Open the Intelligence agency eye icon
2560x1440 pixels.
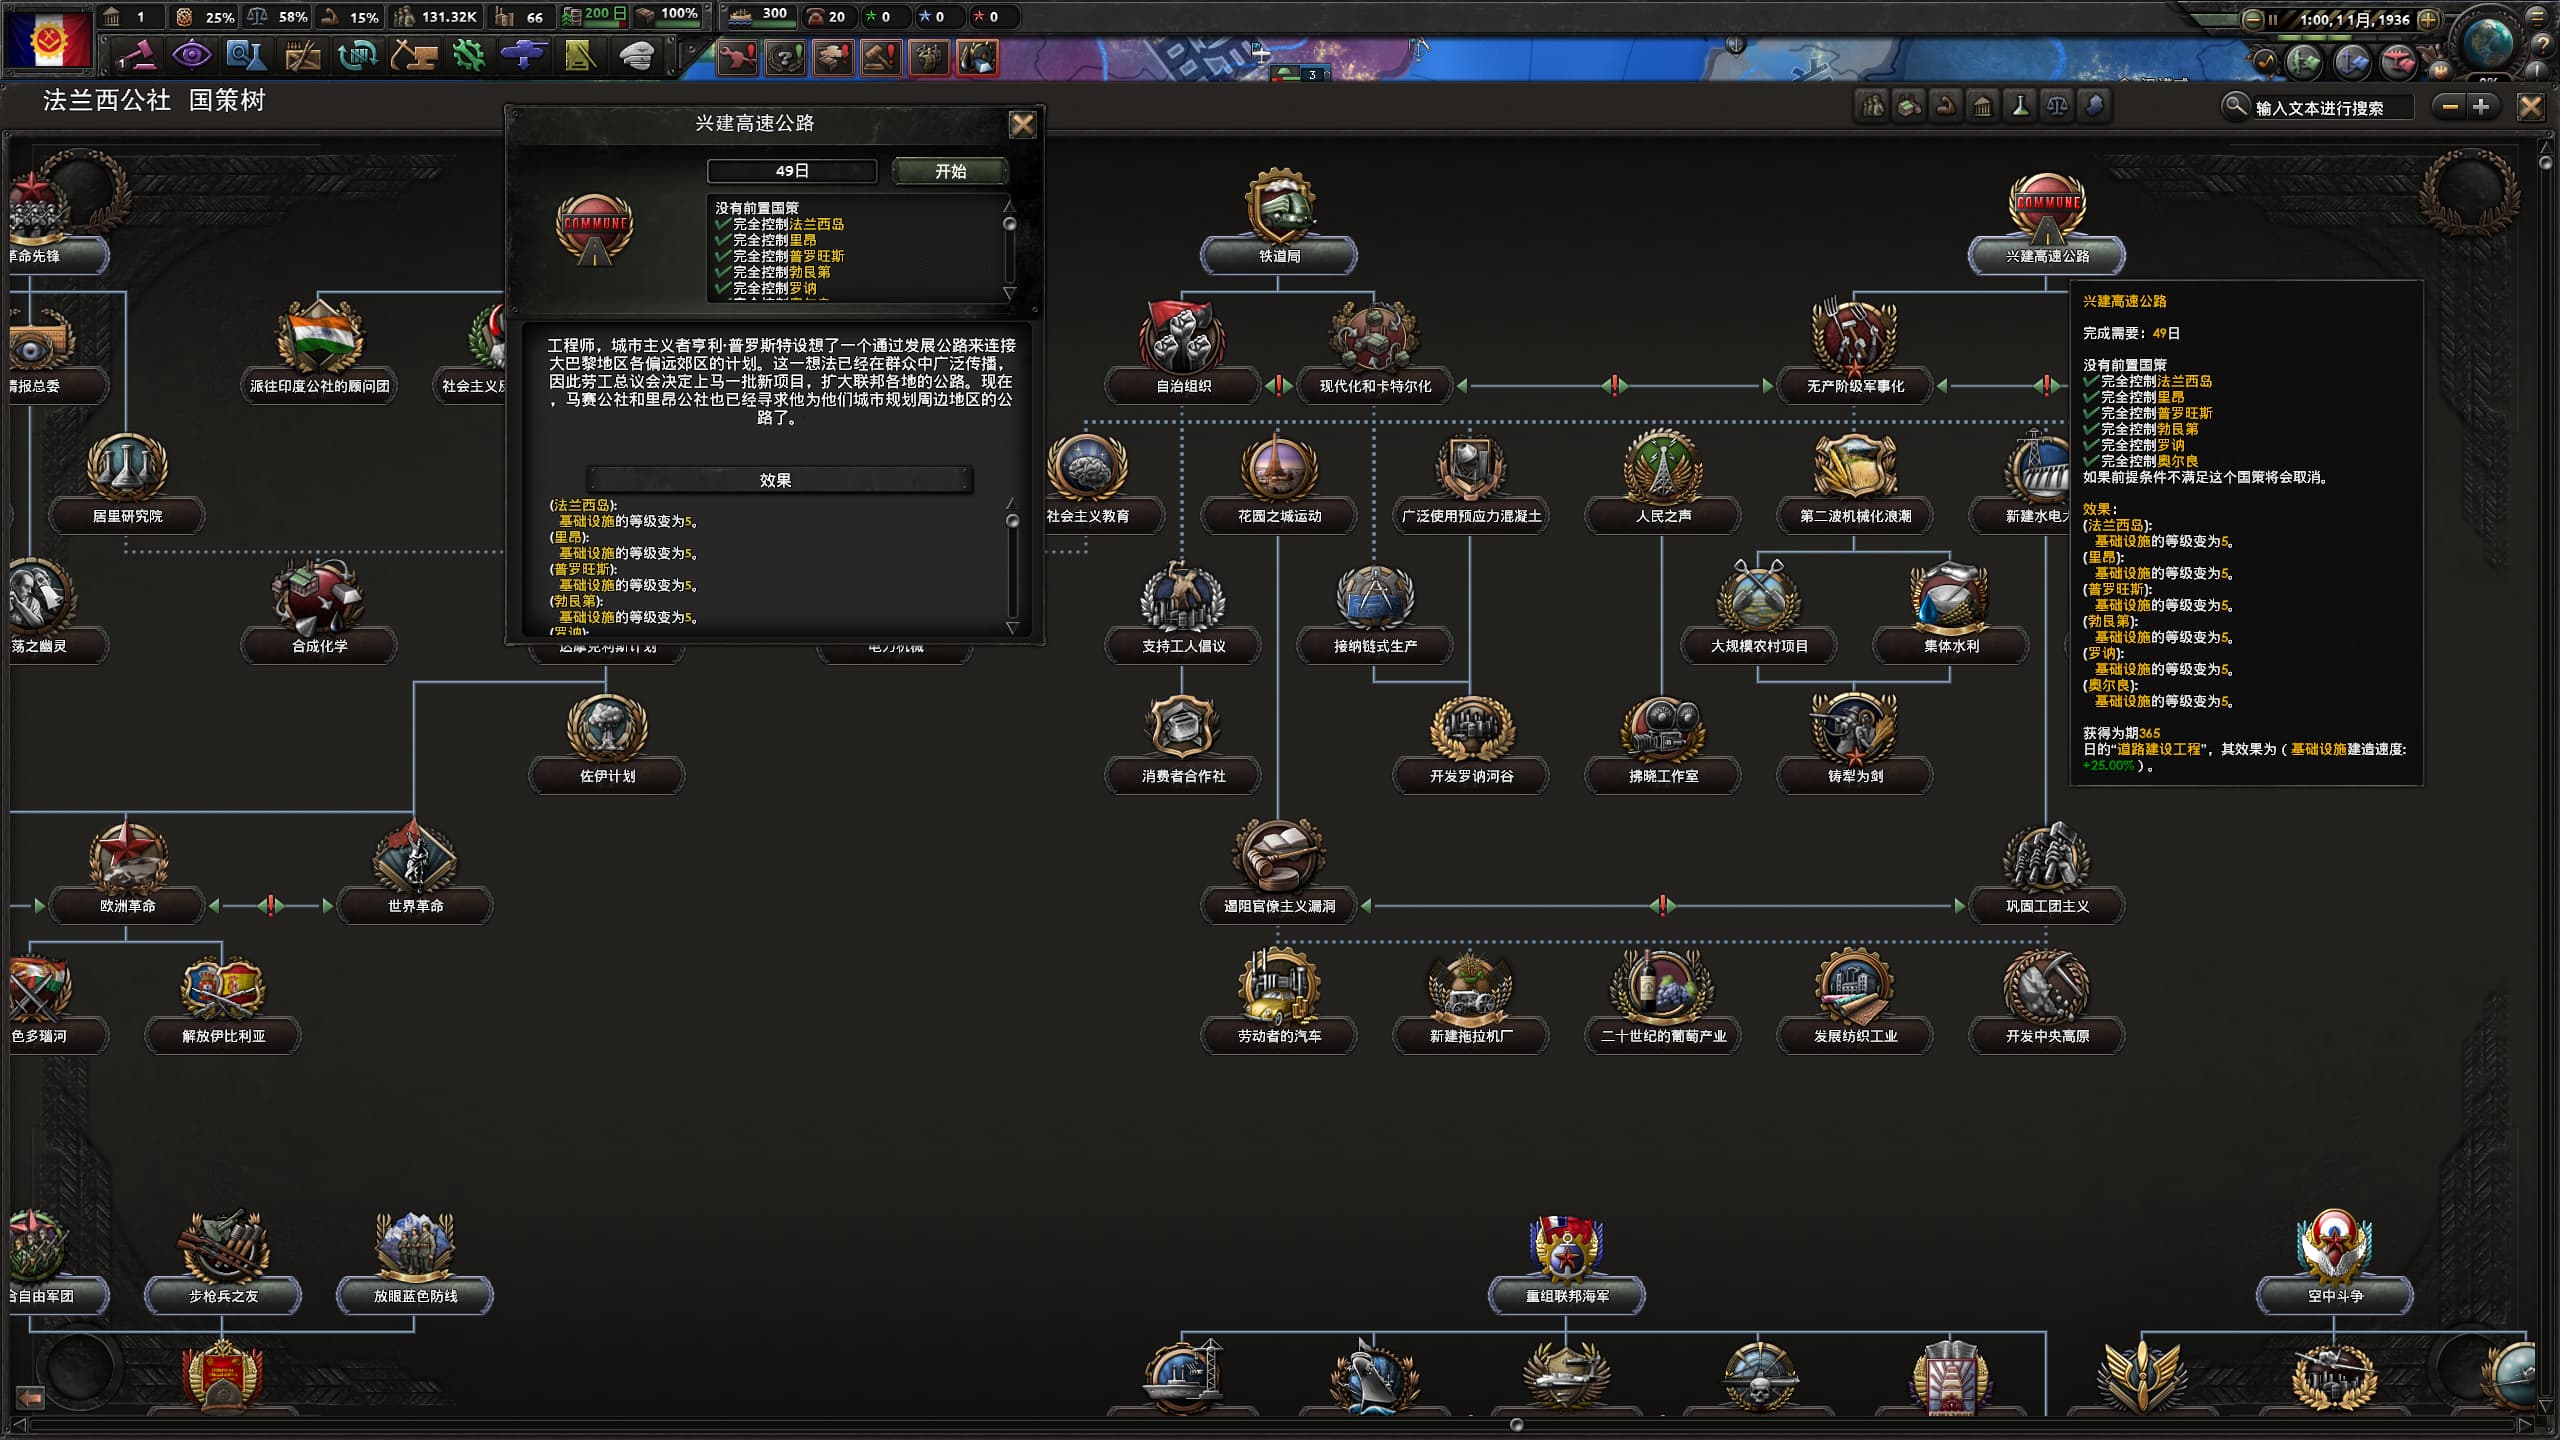point(191,55)
